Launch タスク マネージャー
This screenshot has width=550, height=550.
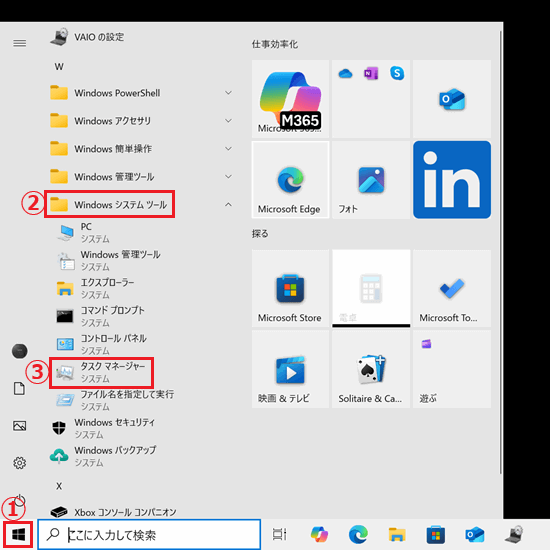[102, 373]
